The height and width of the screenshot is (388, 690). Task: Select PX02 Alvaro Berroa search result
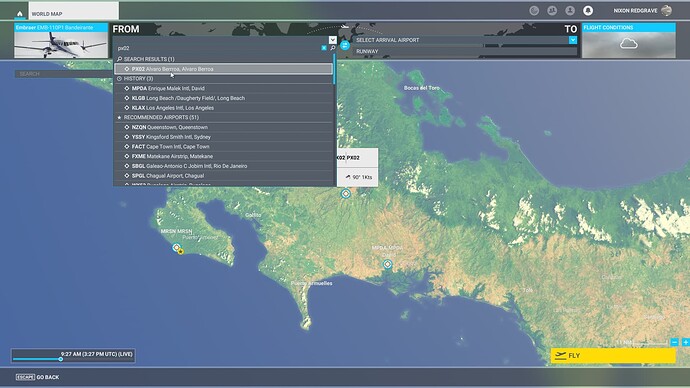click(223, 69)
